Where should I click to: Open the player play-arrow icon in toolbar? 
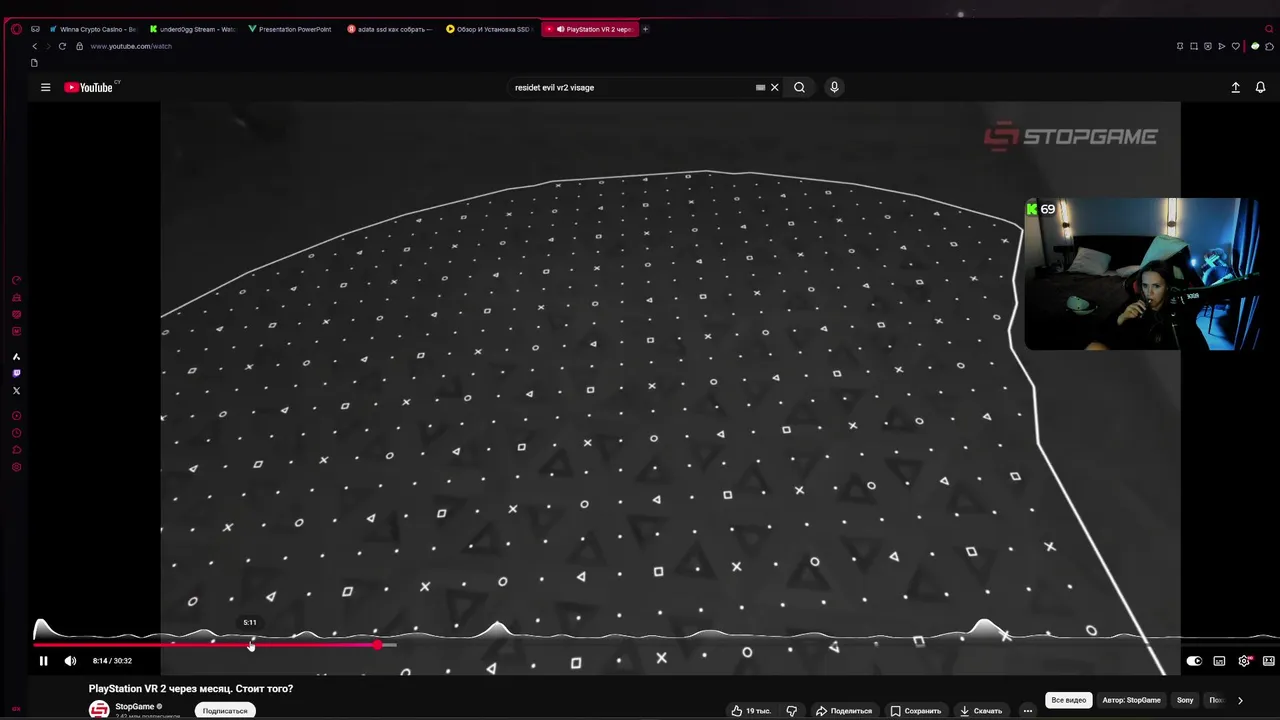pyautogui.click(x=1221, y=46)
